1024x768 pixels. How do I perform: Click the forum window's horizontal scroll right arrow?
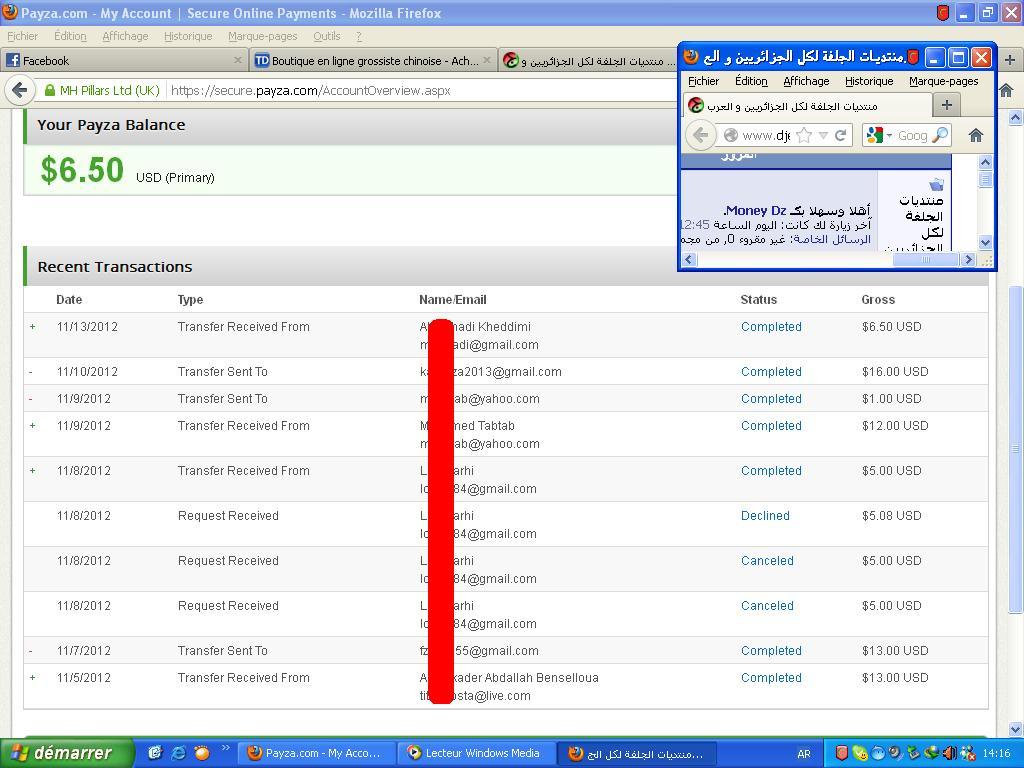tap(968, 259)
